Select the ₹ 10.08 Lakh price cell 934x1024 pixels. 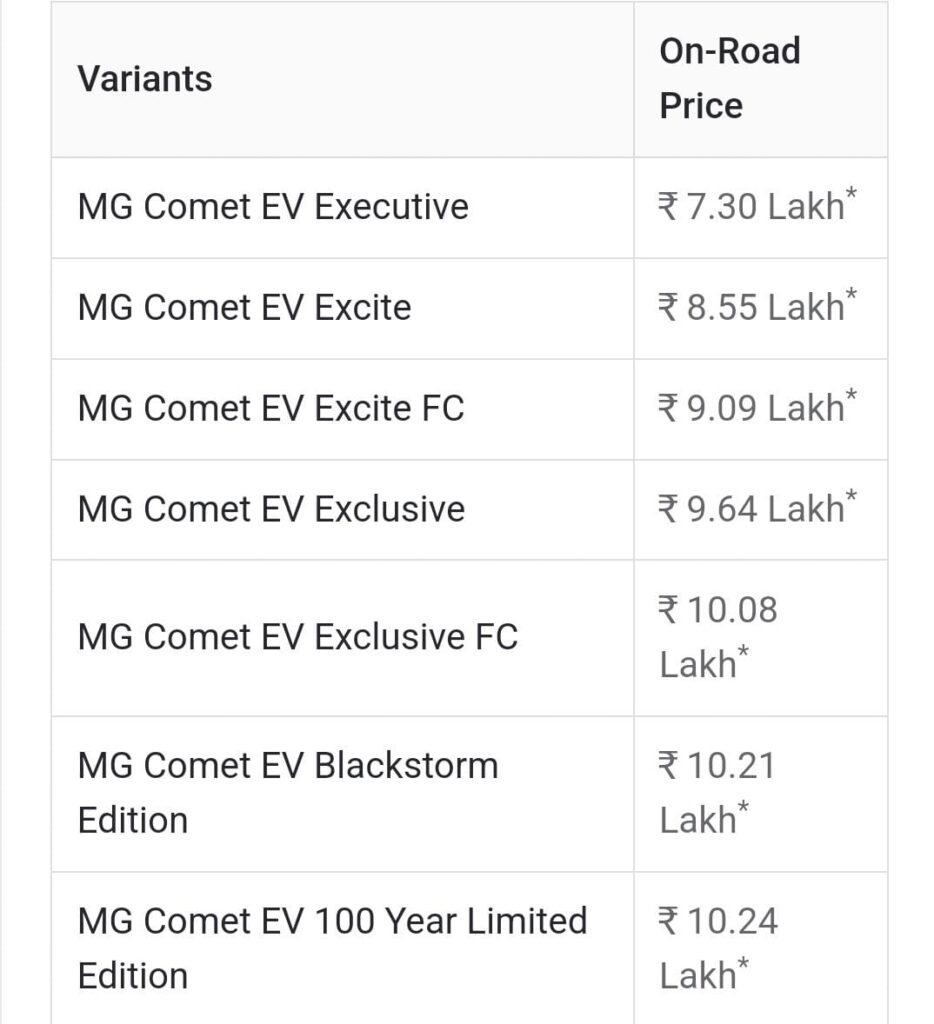(x=717, y=637)
